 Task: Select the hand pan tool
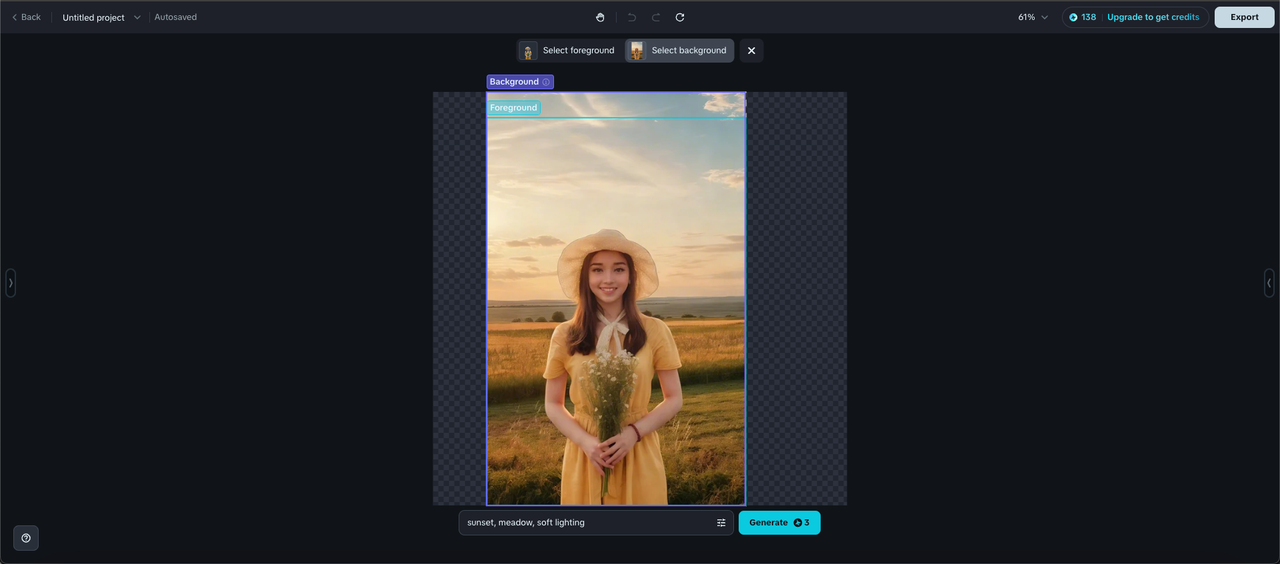point(600,17)
